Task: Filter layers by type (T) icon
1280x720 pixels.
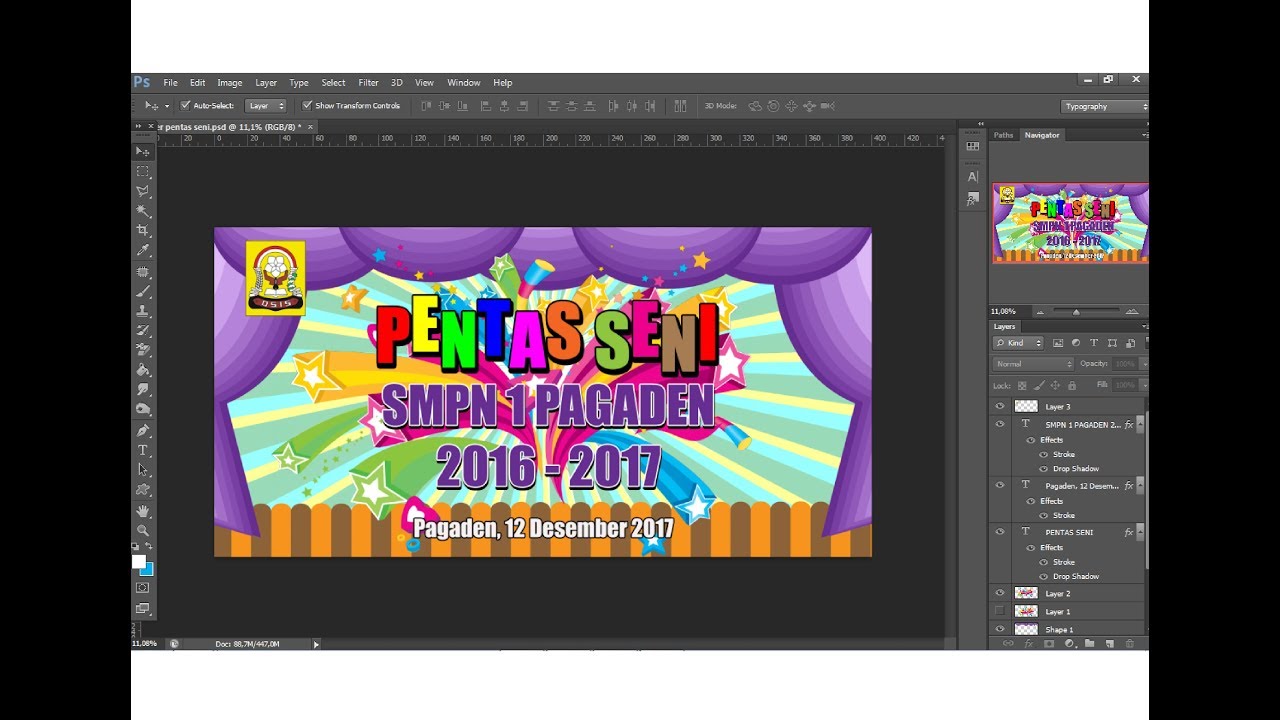Action: point(1094,343)
